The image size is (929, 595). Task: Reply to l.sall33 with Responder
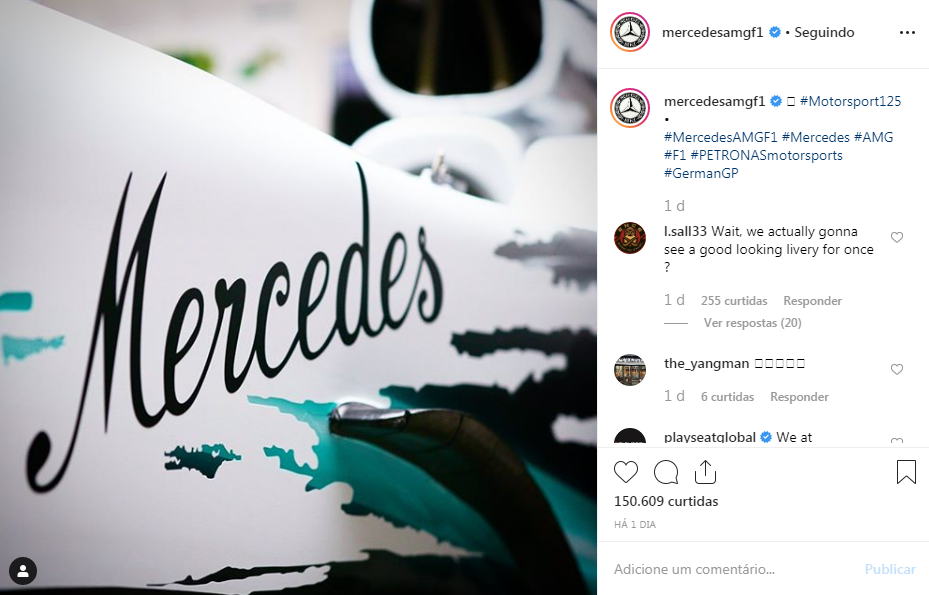pyautogui.click(x=812, y=301)
